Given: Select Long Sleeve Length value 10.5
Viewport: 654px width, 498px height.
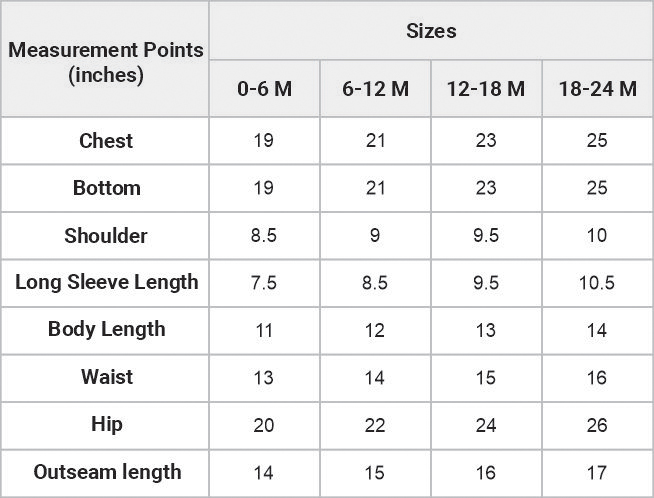Looking at the screenshot, I should coord(598,283).
